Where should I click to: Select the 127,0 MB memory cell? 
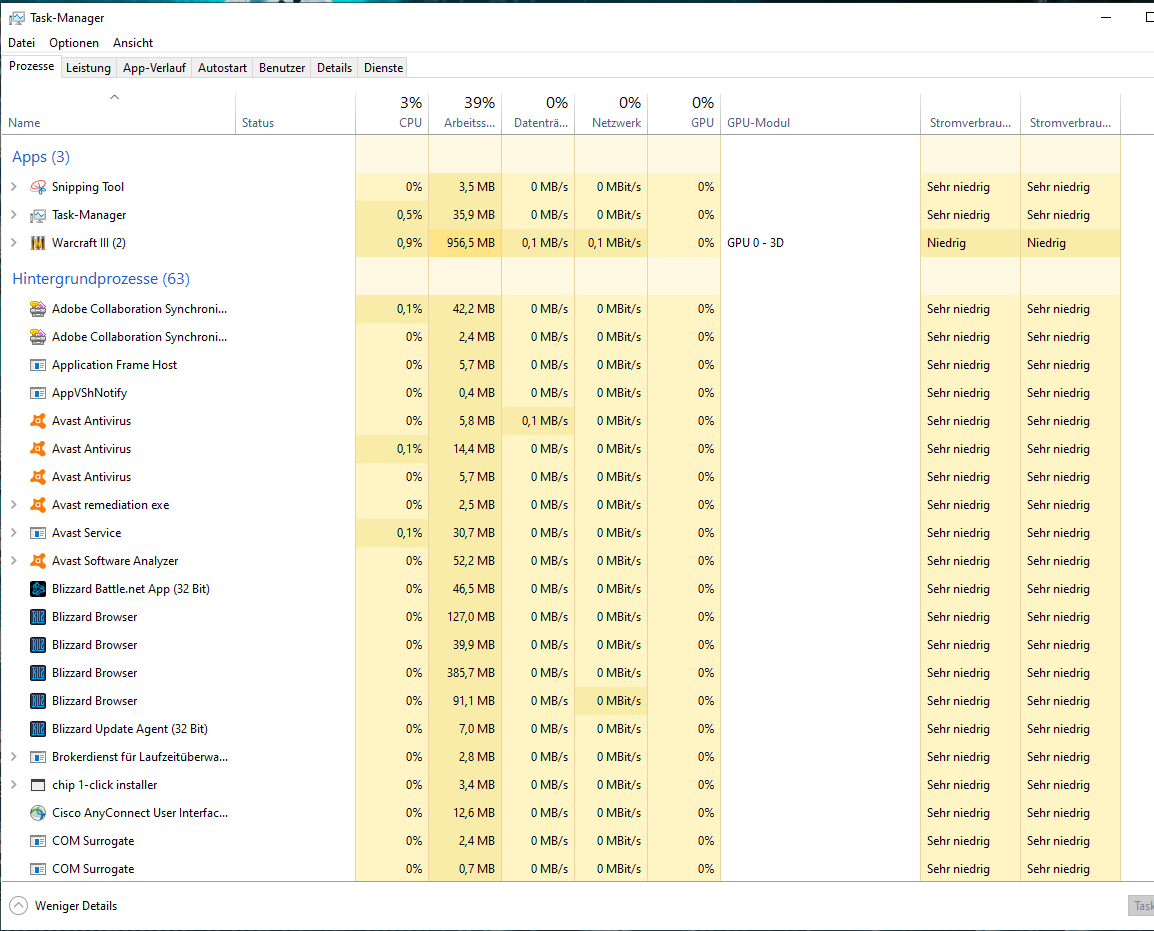(465, 617)
